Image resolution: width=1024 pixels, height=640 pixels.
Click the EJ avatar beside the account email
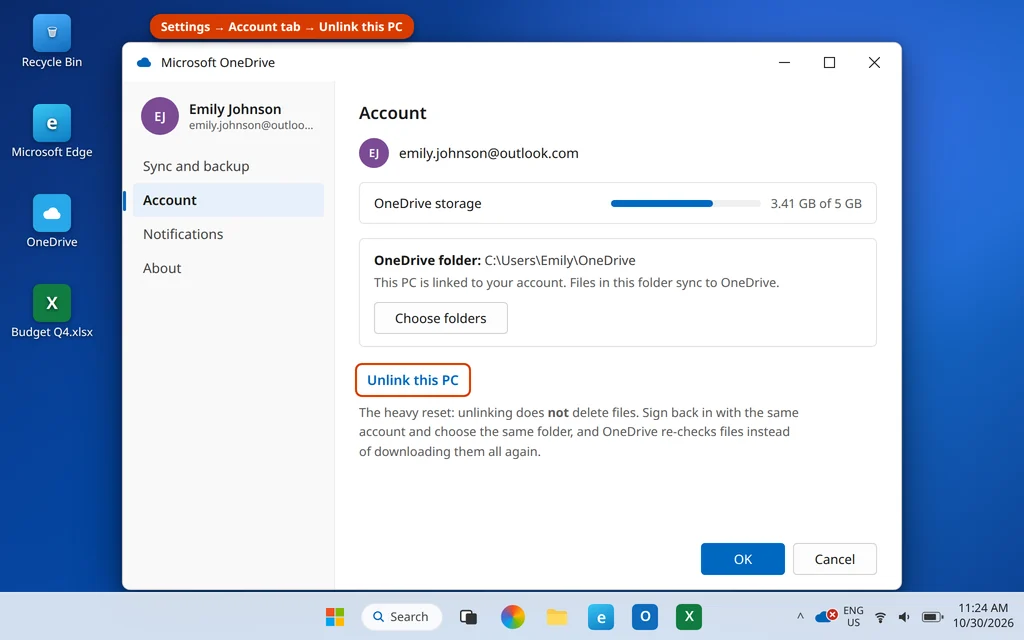coord(374,153)
